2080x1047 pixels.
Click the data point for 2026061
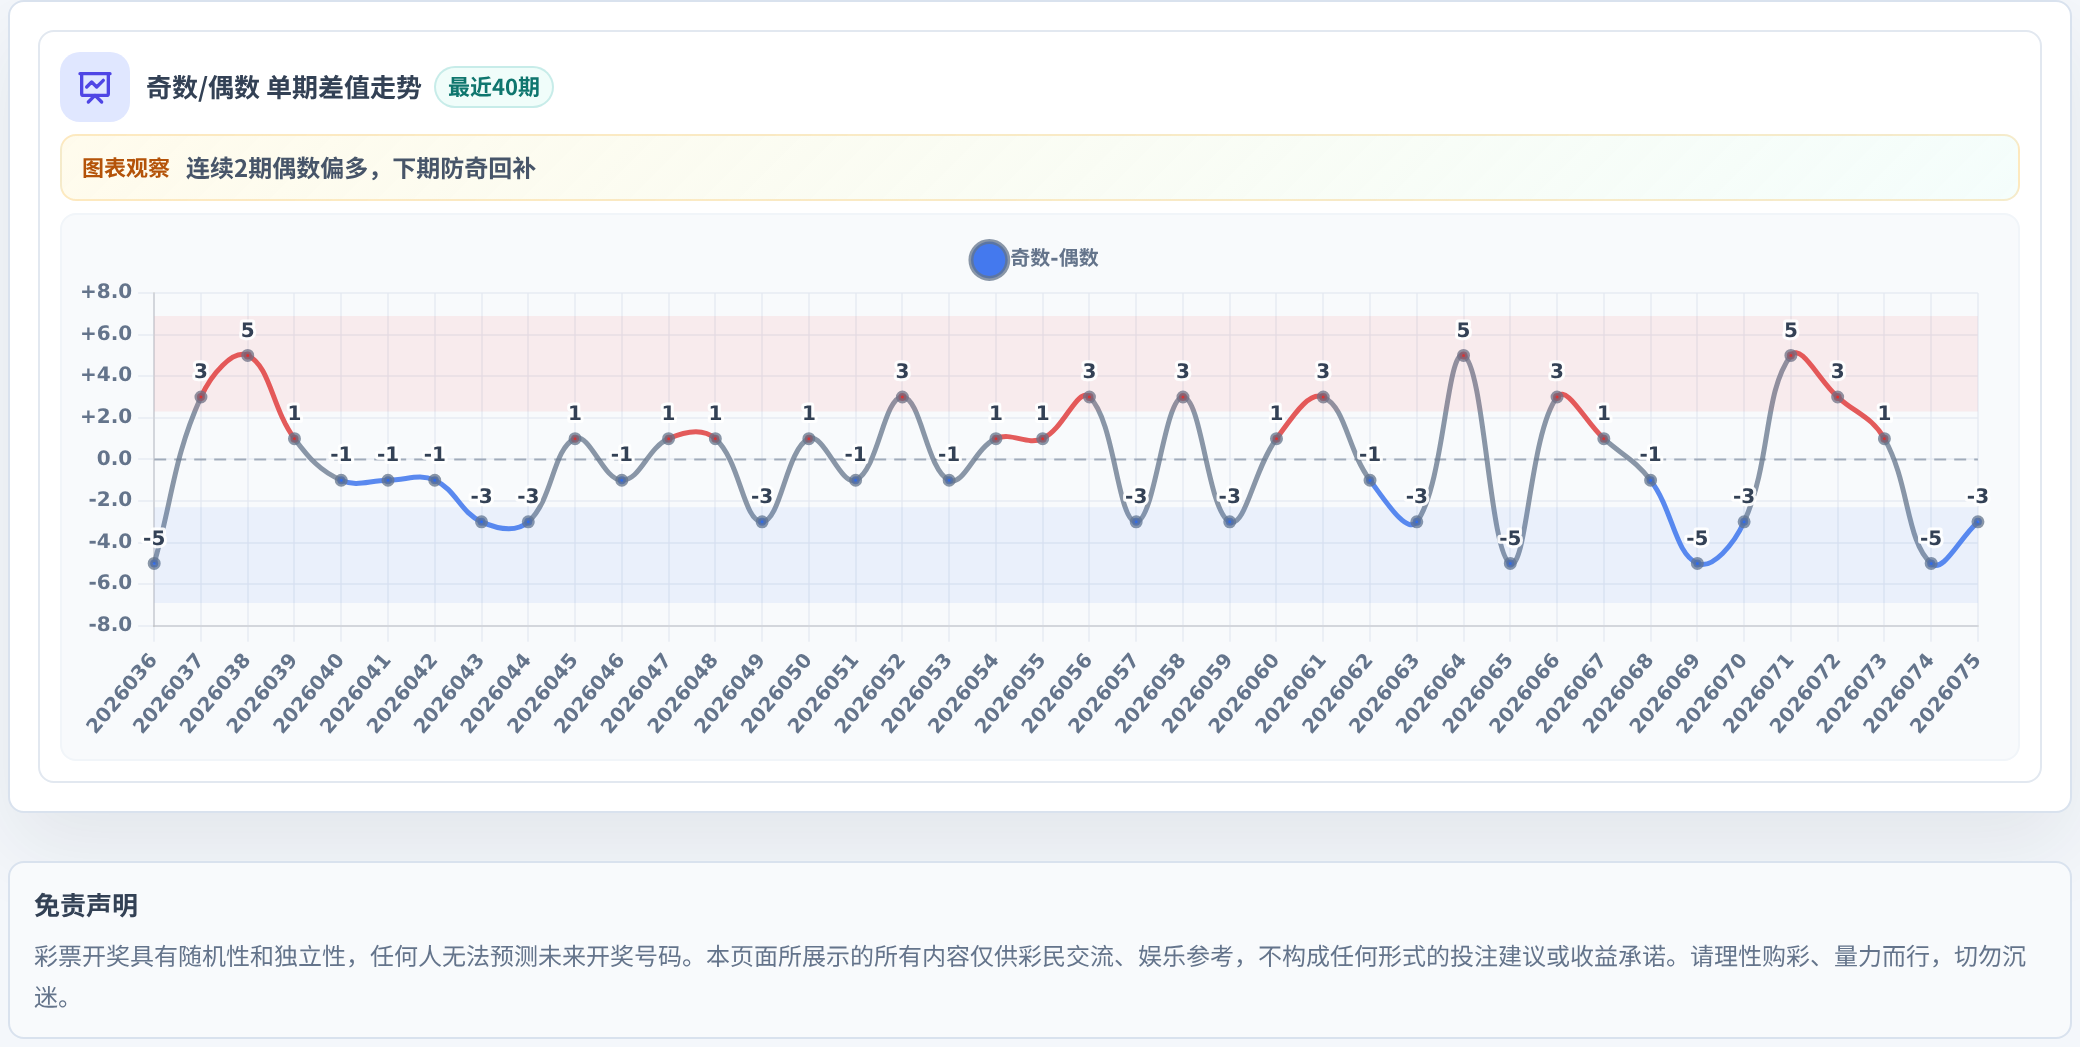1323,397
